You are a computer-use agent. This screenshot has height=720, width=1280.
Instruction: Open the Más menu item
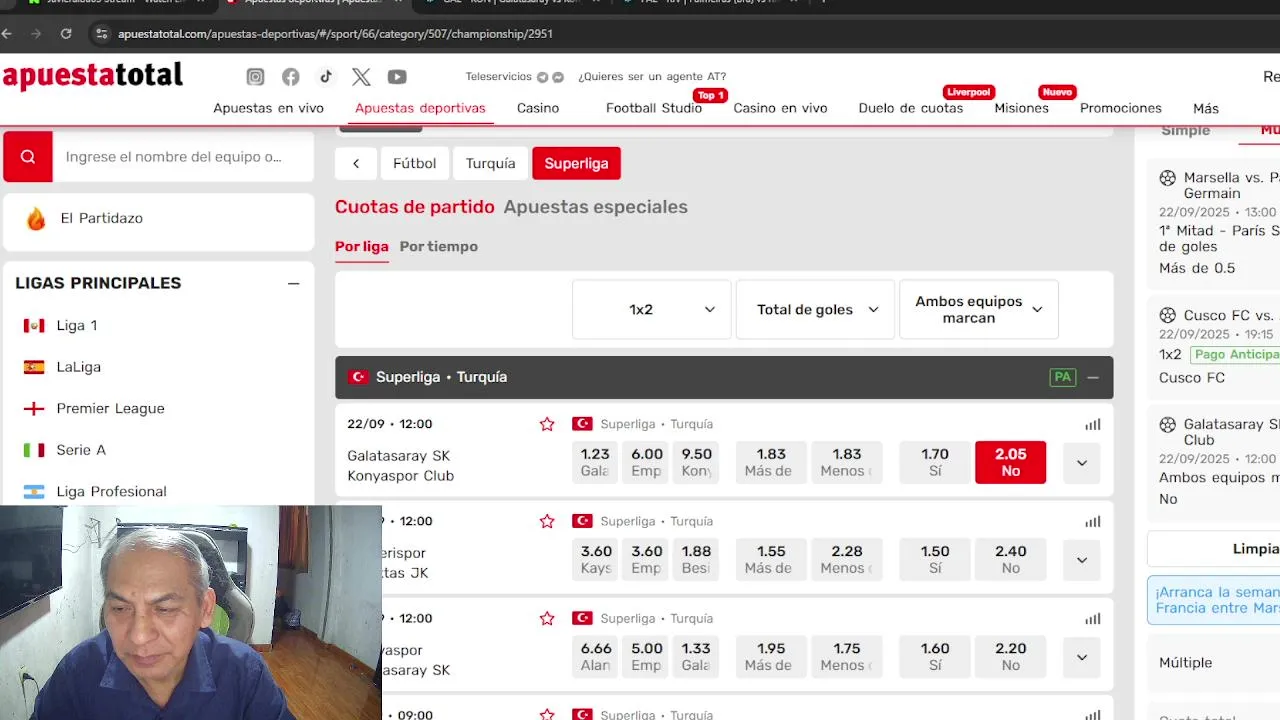(1206, 108)
